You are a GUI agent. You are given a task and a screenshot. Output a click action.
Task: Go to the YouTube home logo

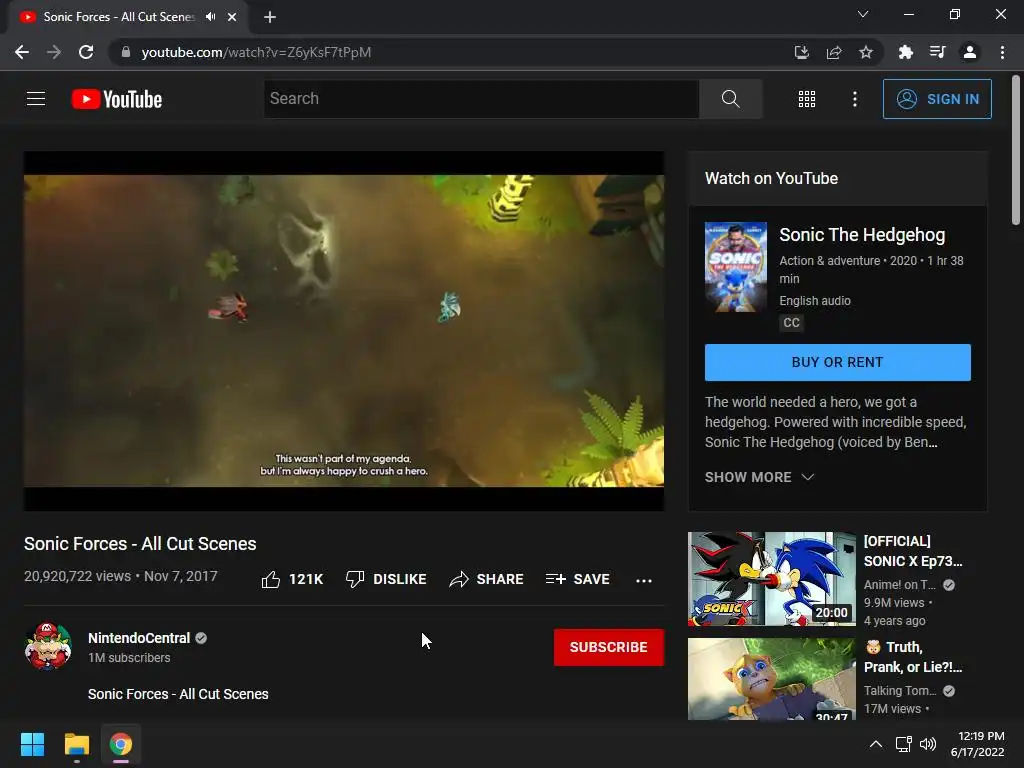(x=117, y=99)
